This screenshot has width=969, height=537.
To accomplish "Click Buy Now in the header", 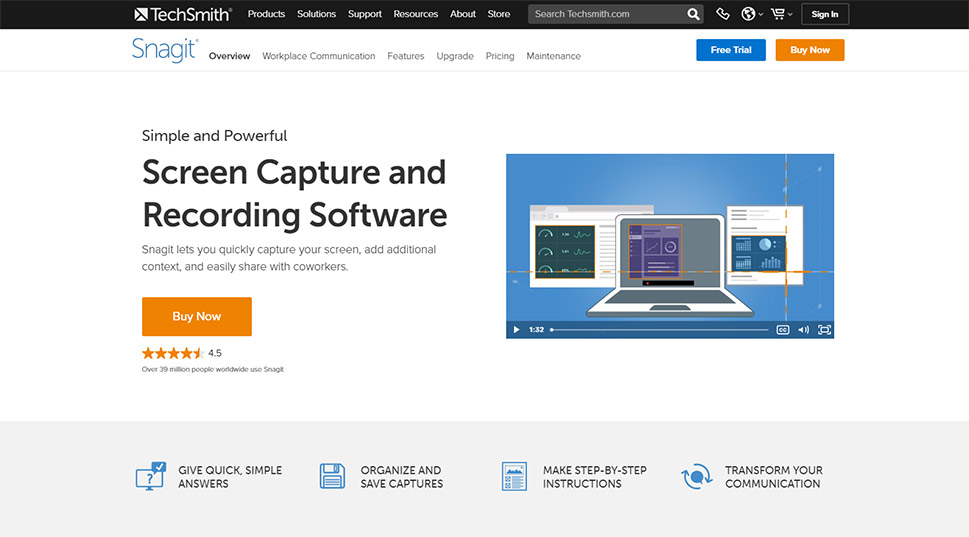I will coord(810,50).
